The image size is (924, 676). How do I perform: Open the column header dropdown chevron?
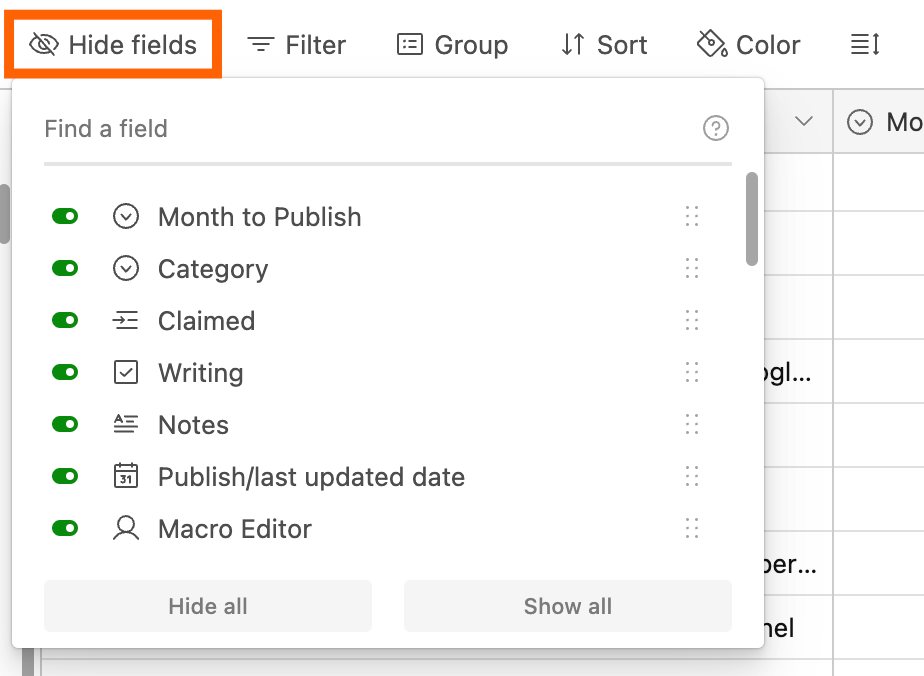pos(803,122)
